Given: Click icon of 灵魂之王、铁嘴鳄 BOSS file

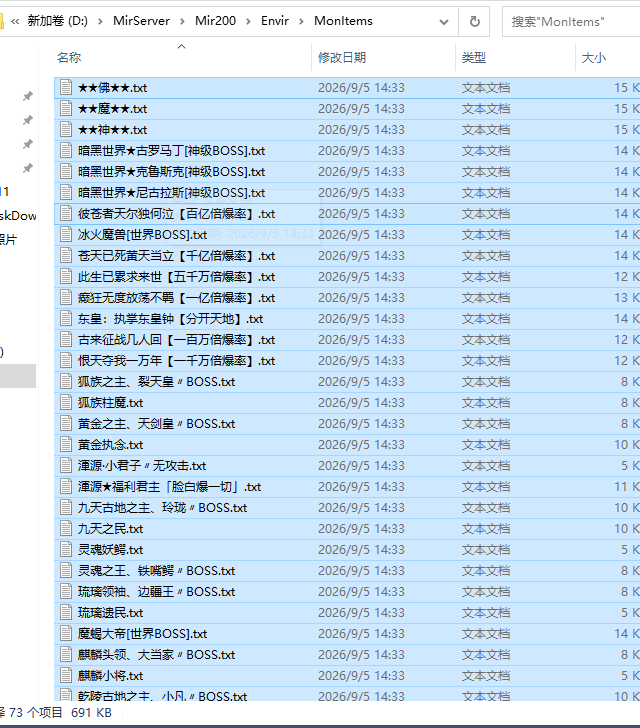Looking at the screenshot, I should [x=66, y=570].
